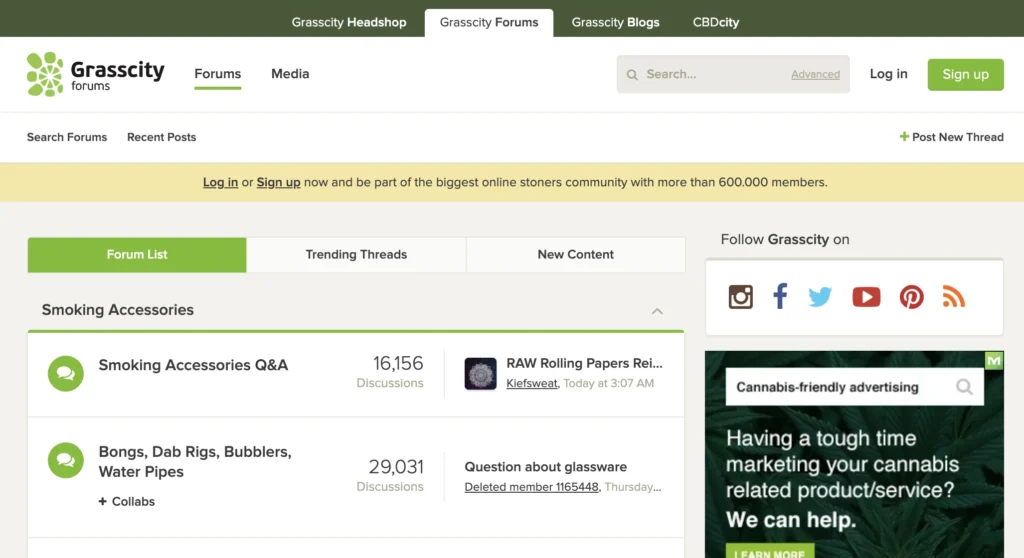Click the 16,156 Discussions count
Viewport: 1024px width, 558px height.
390,372
